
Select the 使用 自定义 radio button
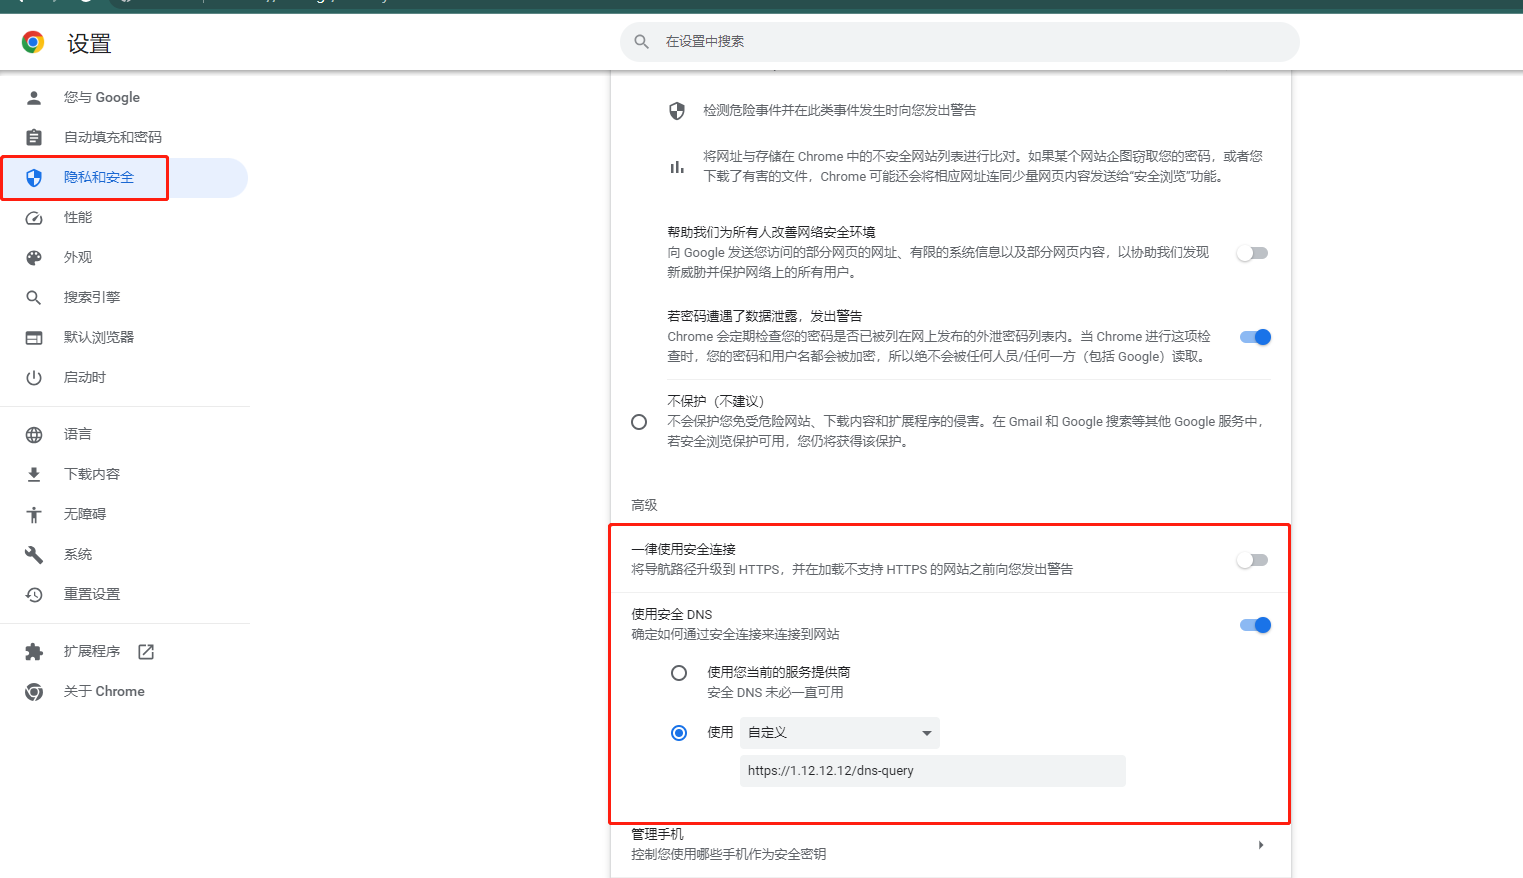(x=679, y=733)
